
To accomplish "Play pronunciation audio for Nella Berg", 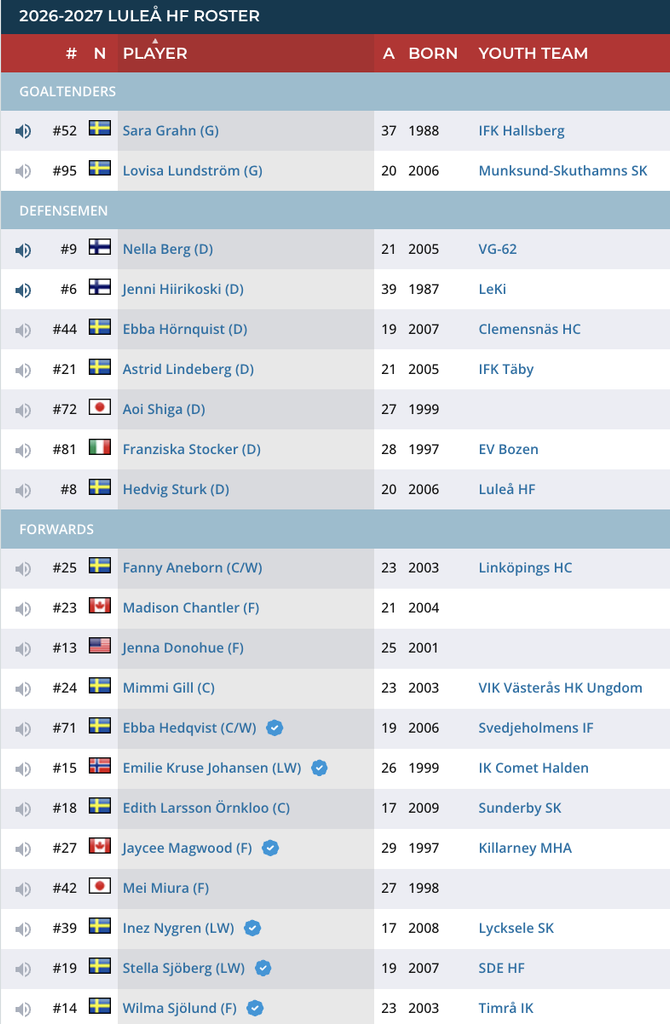I will pyautogui.click(x=23, y=250).
